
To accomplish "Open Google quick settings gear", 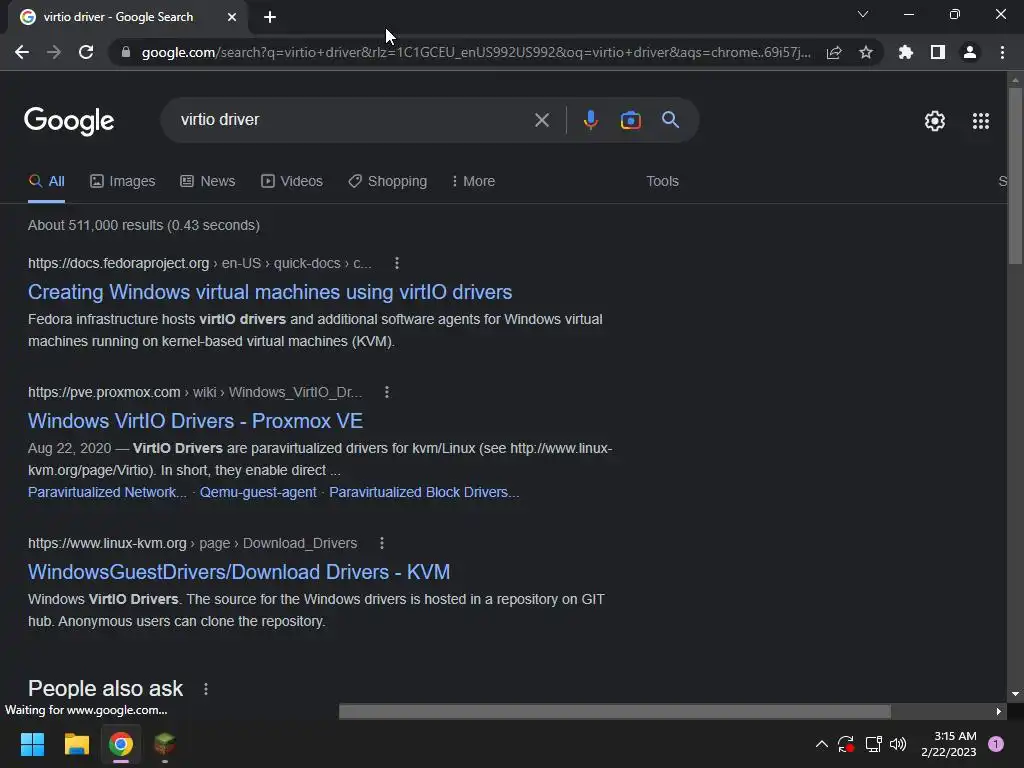I will tap(935, 121).
